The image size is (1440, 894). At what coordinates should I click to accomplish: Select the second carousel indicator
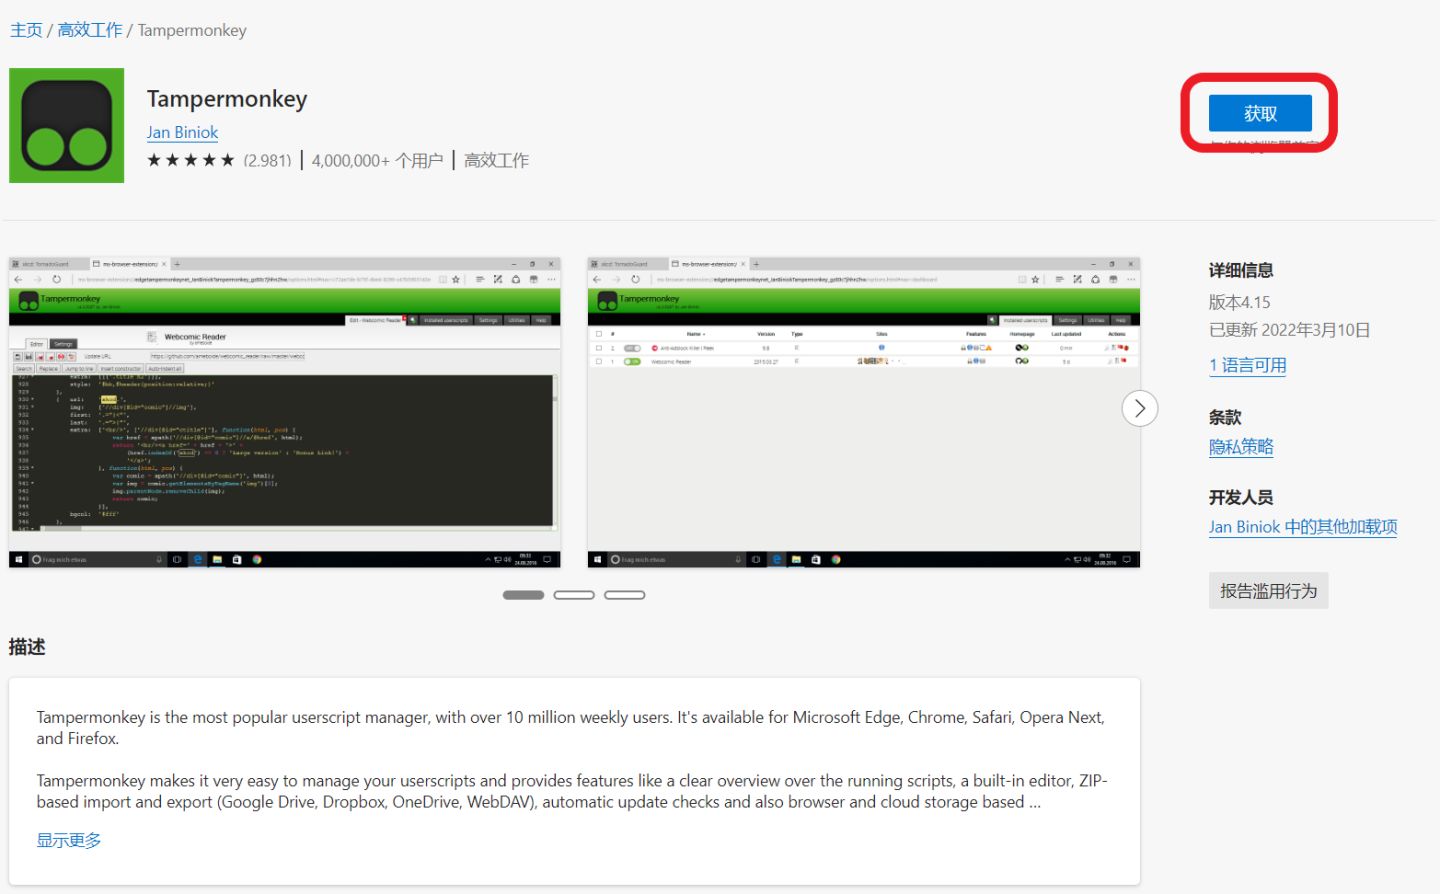(x=574, y=595)
